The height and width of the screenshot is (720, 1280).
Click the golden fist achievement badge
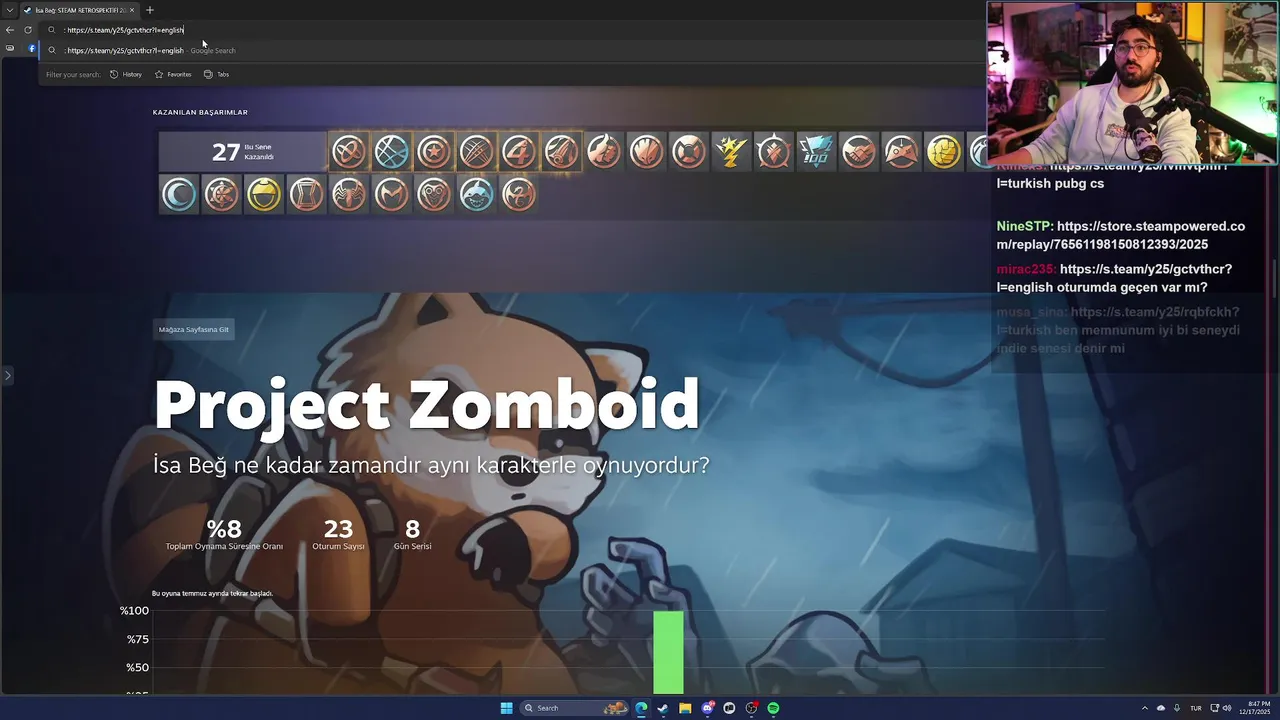coord(943,152)
